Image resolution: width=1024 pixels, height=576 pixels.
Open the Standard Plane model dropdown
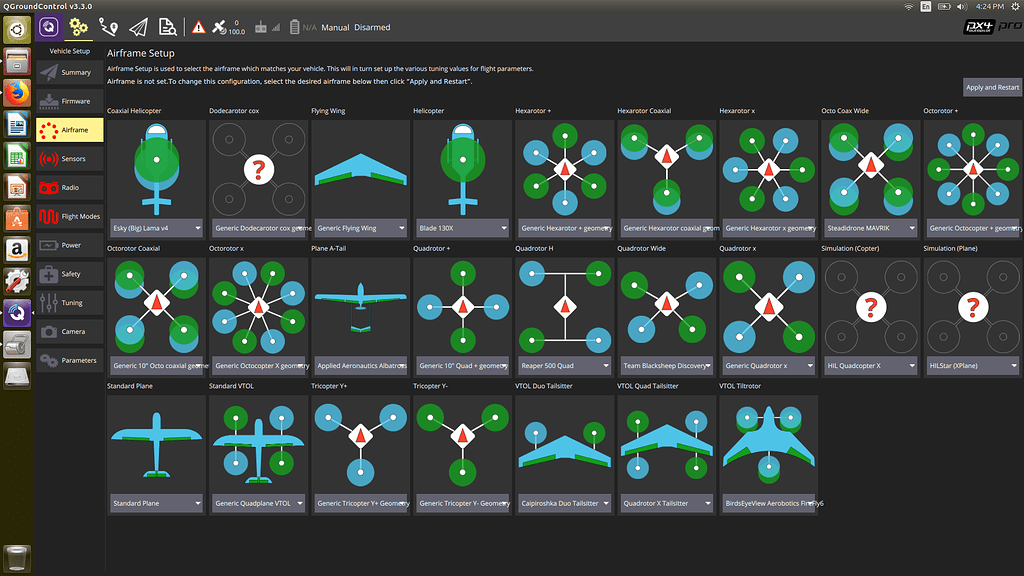[156, 503]
